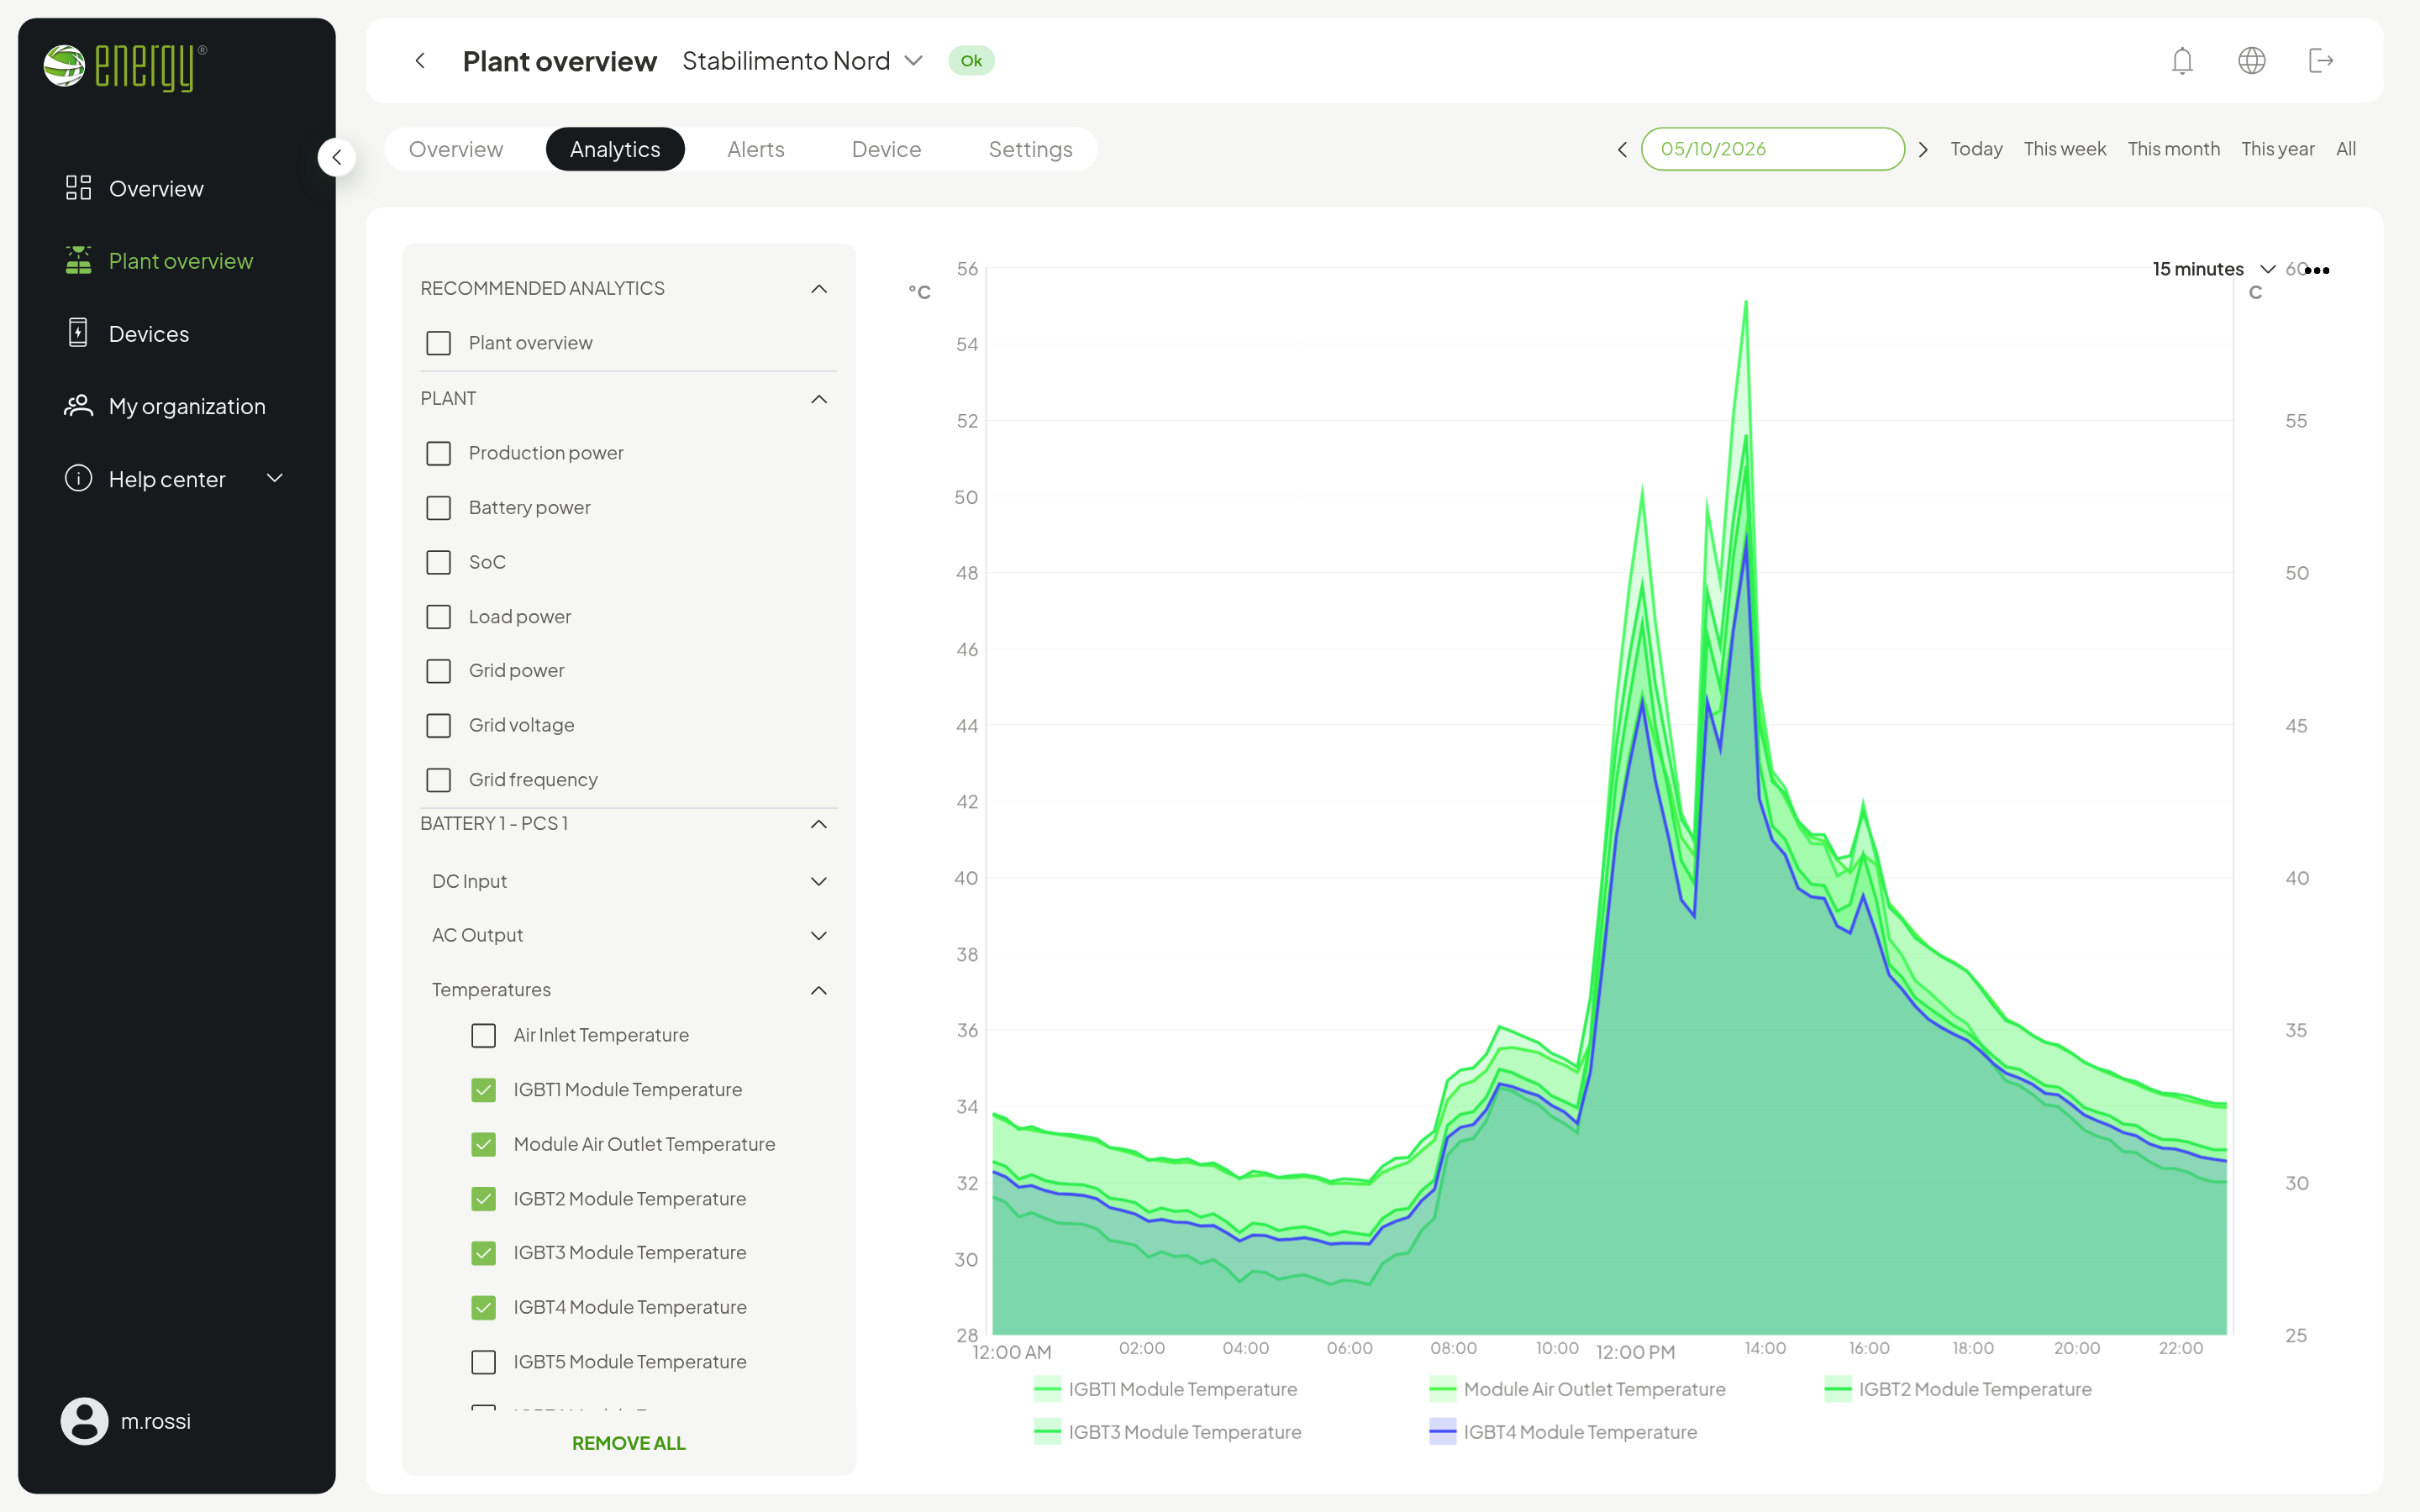Open the 15 minutes interval dropdown
This screenshot has height=1512, width=2420.
pos(2213,269)
